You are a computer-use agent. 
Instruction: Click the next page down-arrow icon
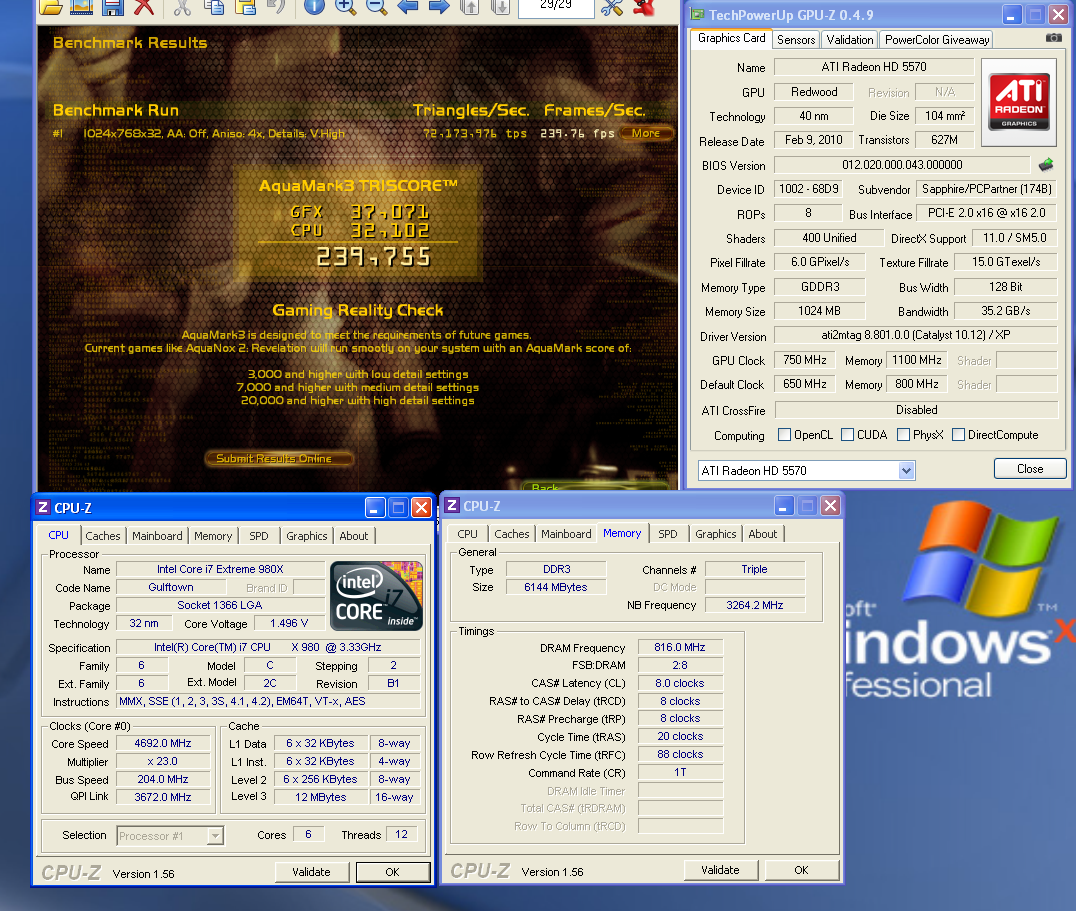pyautogui.click(x=501, y=7)
